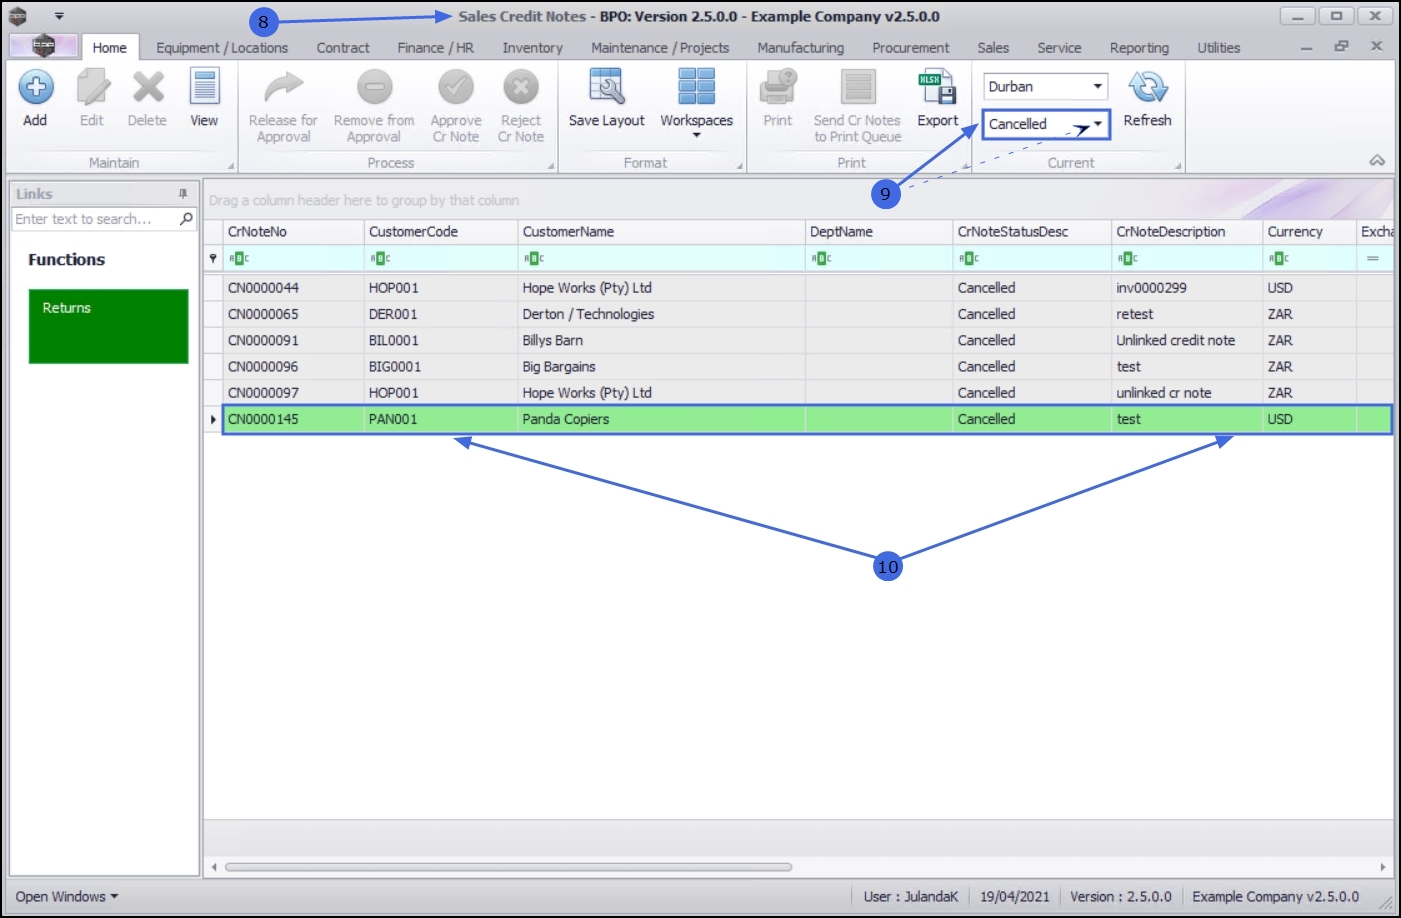Click the green Returns function tile
This screenshot has width=1401, height=918.
[x=109, y=326]
